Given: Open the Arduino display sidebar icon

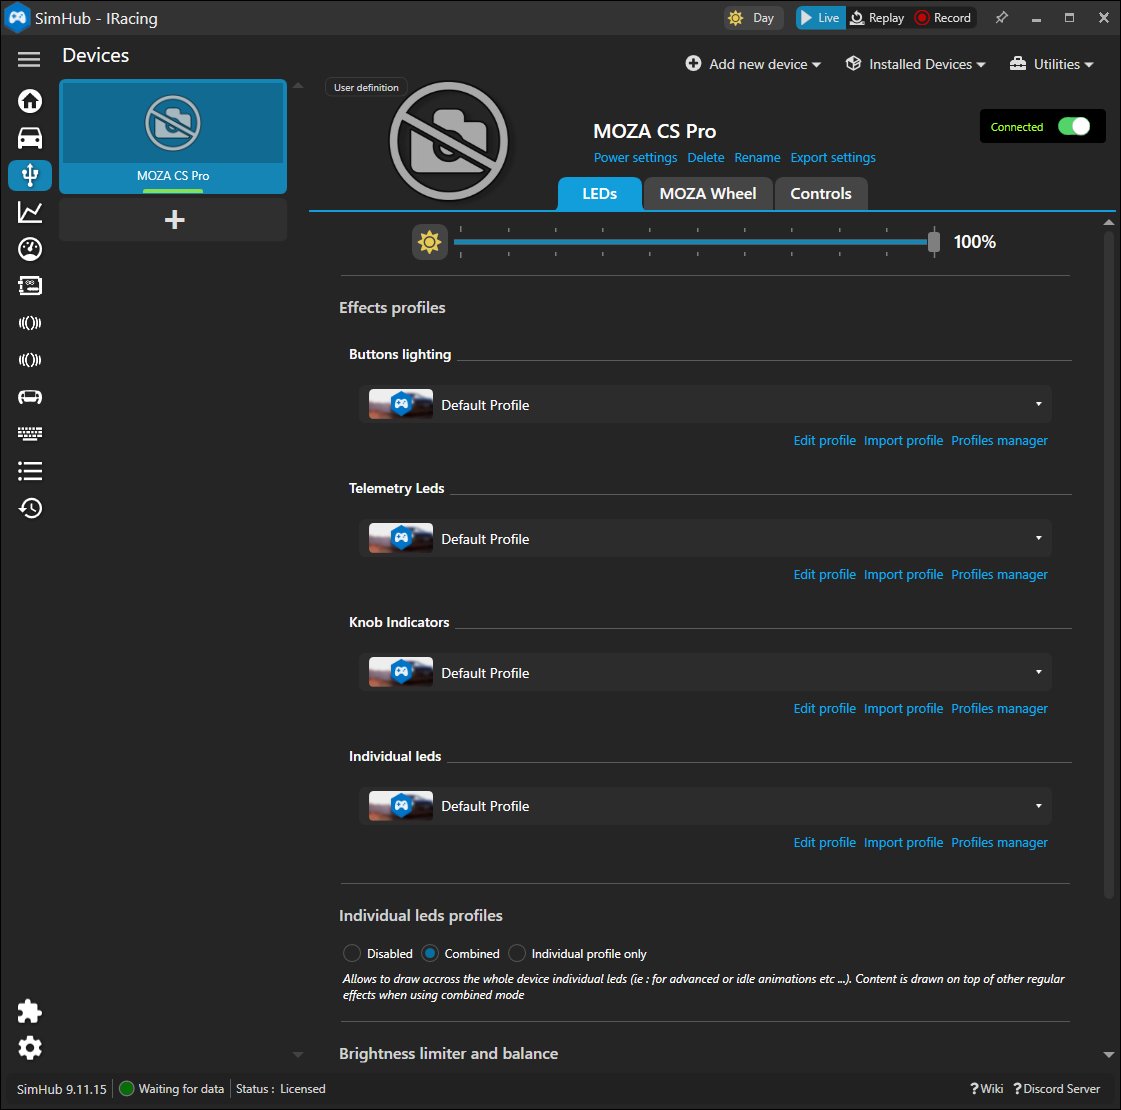Looking at the screenshot, I should click(29, 286).
